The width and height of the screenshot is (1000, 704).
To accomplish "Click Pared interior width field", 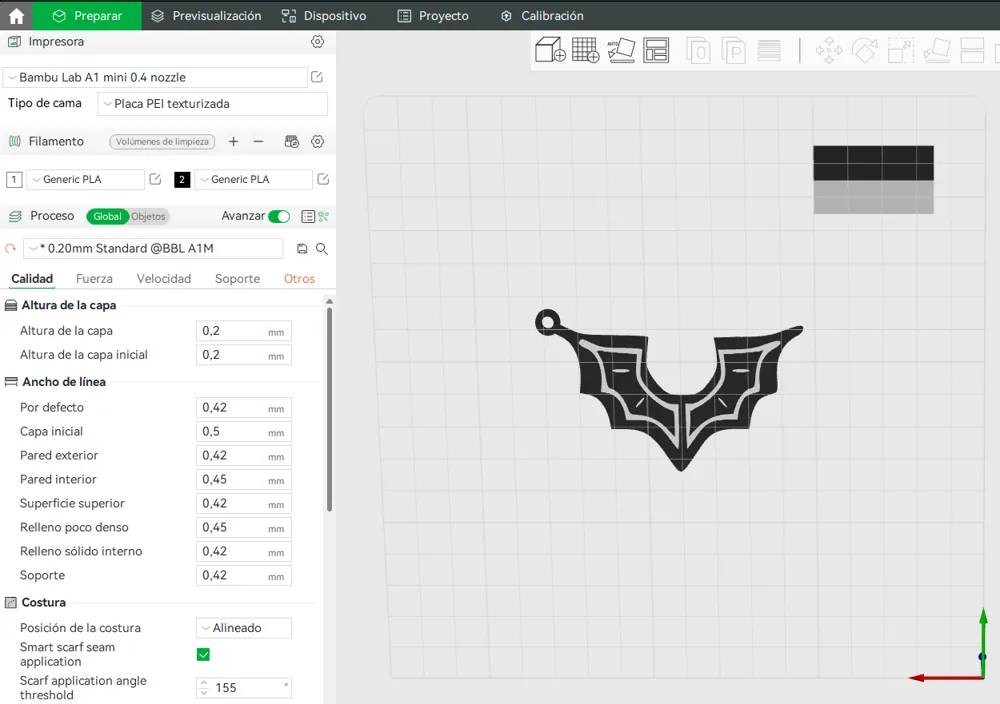I will pos(244,480).
